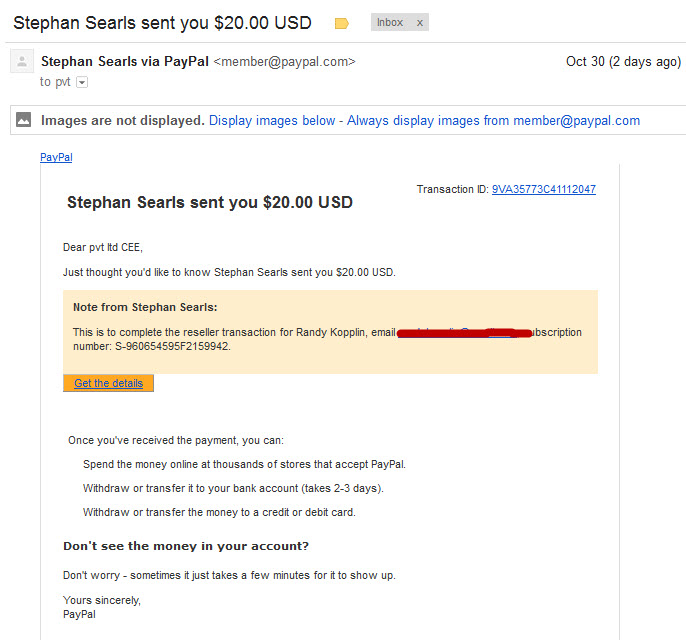Remove the Inbox label with x
This screenshot has width=686, height=640.
[x=420, y=23]
